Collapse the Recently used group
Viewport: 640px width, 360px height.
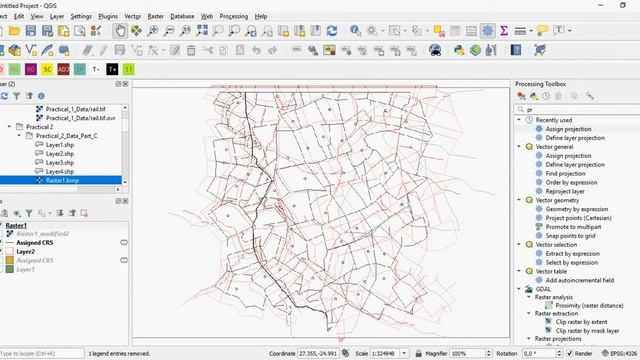pos(519,120)
